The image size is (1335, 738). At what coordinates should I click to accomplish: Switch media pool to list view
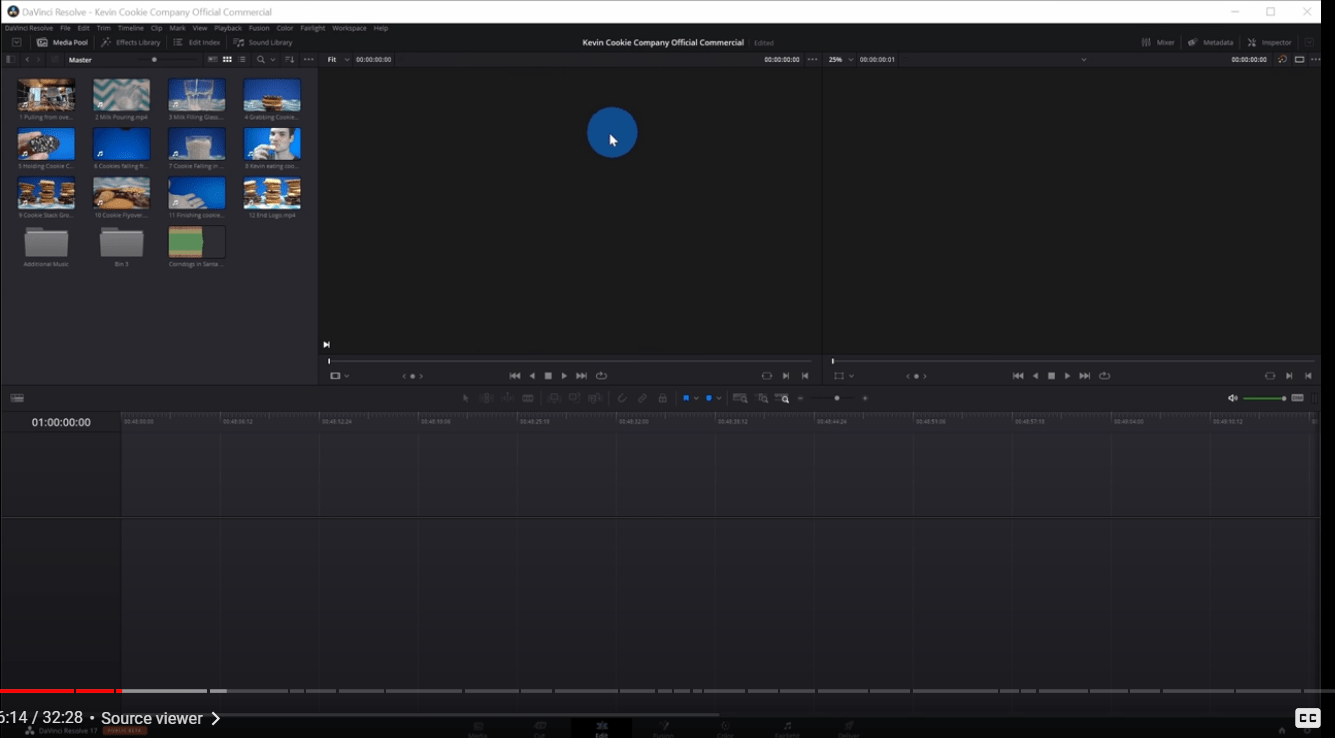pyautogui.click(x=242, y=60)
